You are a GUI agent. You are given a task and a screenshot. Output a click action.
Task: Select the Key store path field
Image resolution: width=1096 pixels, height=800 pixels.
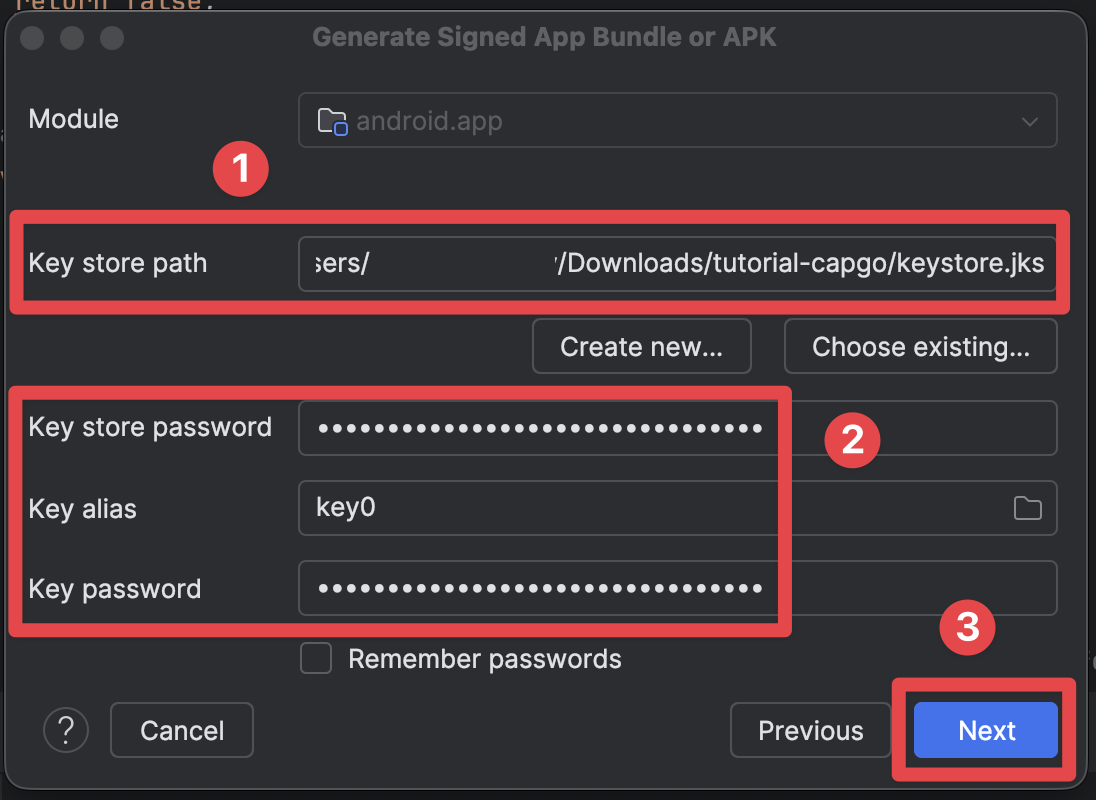tap(675, 263)
